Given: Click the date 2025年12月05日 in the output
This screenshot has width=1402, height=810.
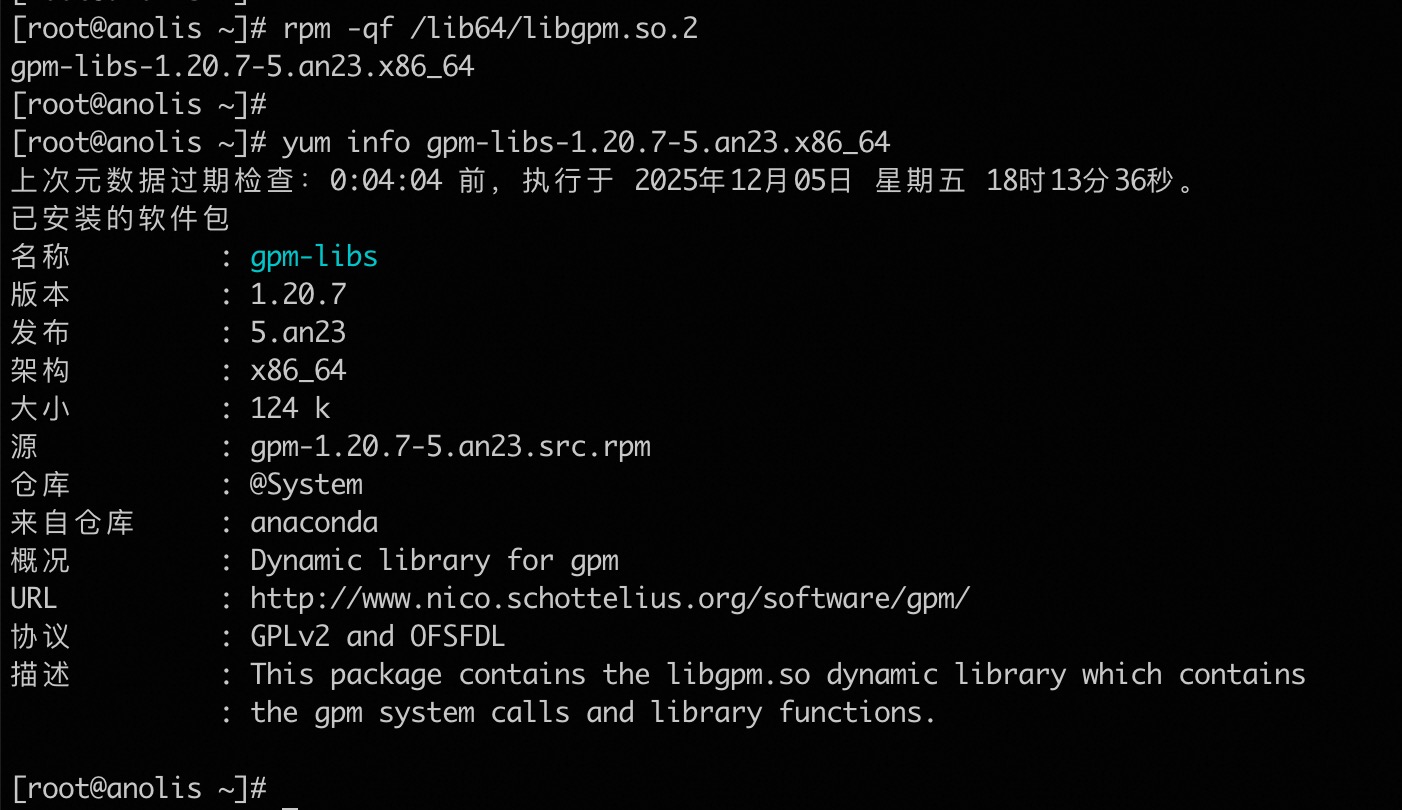Looking at the screenshot, I should click(x=743, y=181).
